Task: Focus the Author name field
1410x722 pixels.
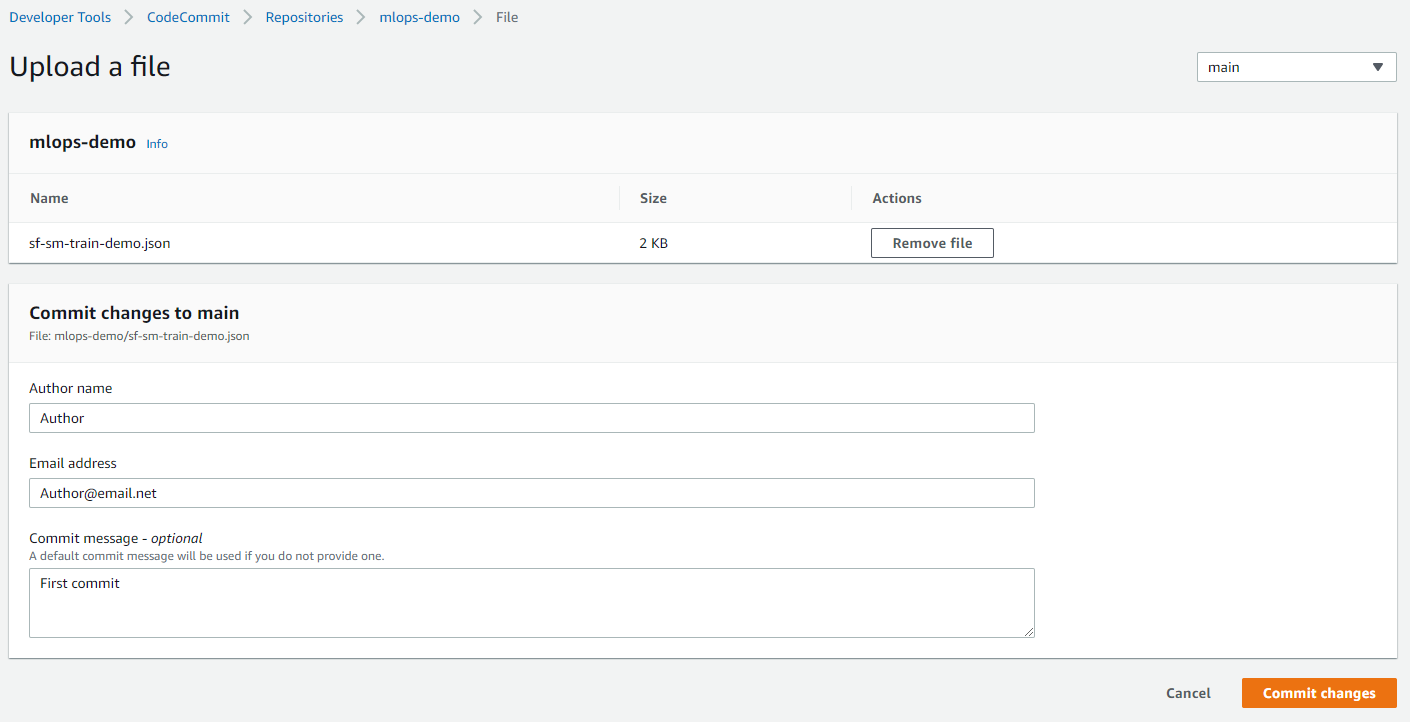Action: tap(532, 418)
